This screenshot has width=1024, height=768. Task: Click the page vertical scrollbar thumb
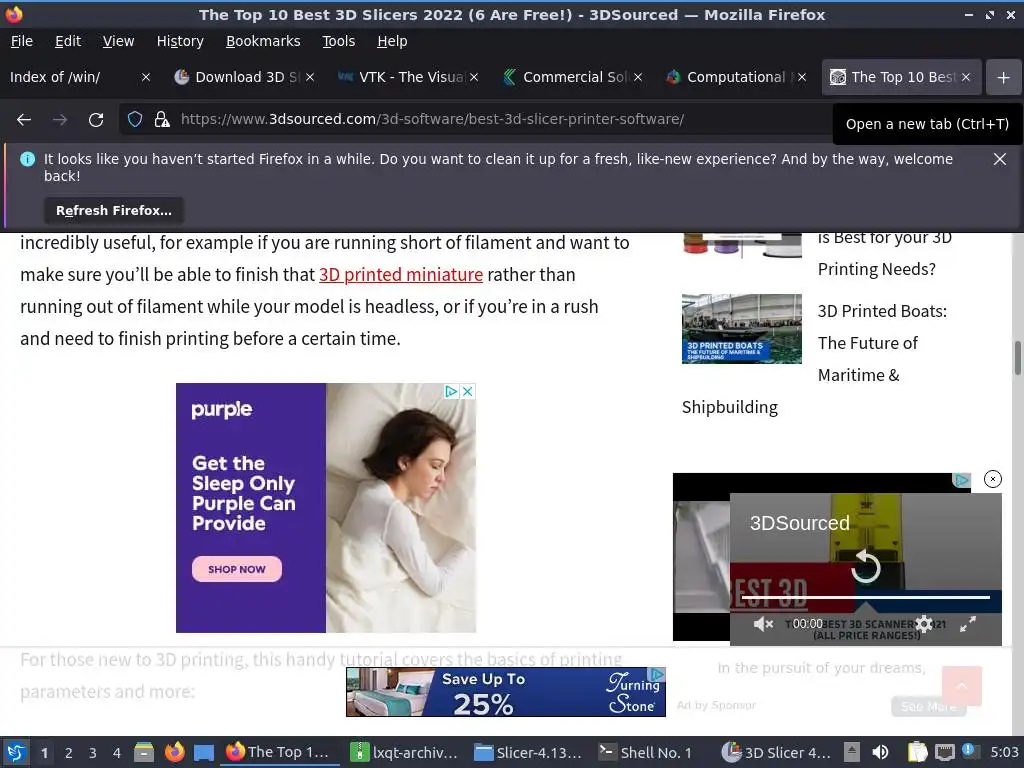click(x=1017, y=358)
